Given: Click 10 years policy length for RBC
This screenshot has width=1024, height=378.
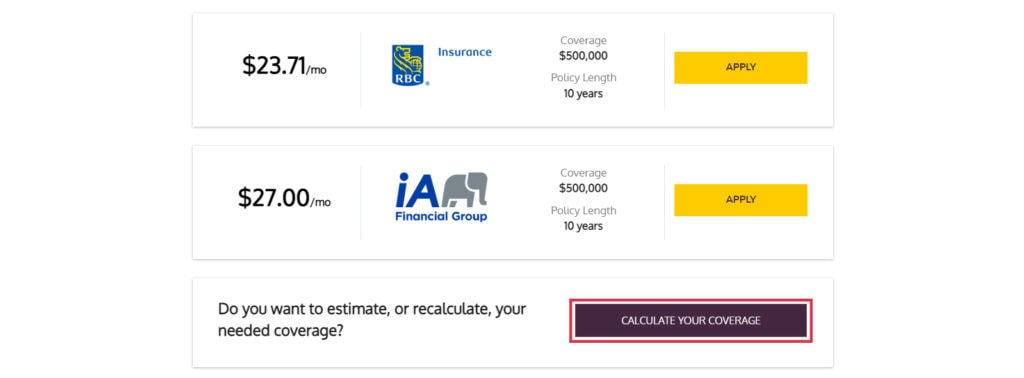Looking at the screenshot, I should (x=583, y=93).
